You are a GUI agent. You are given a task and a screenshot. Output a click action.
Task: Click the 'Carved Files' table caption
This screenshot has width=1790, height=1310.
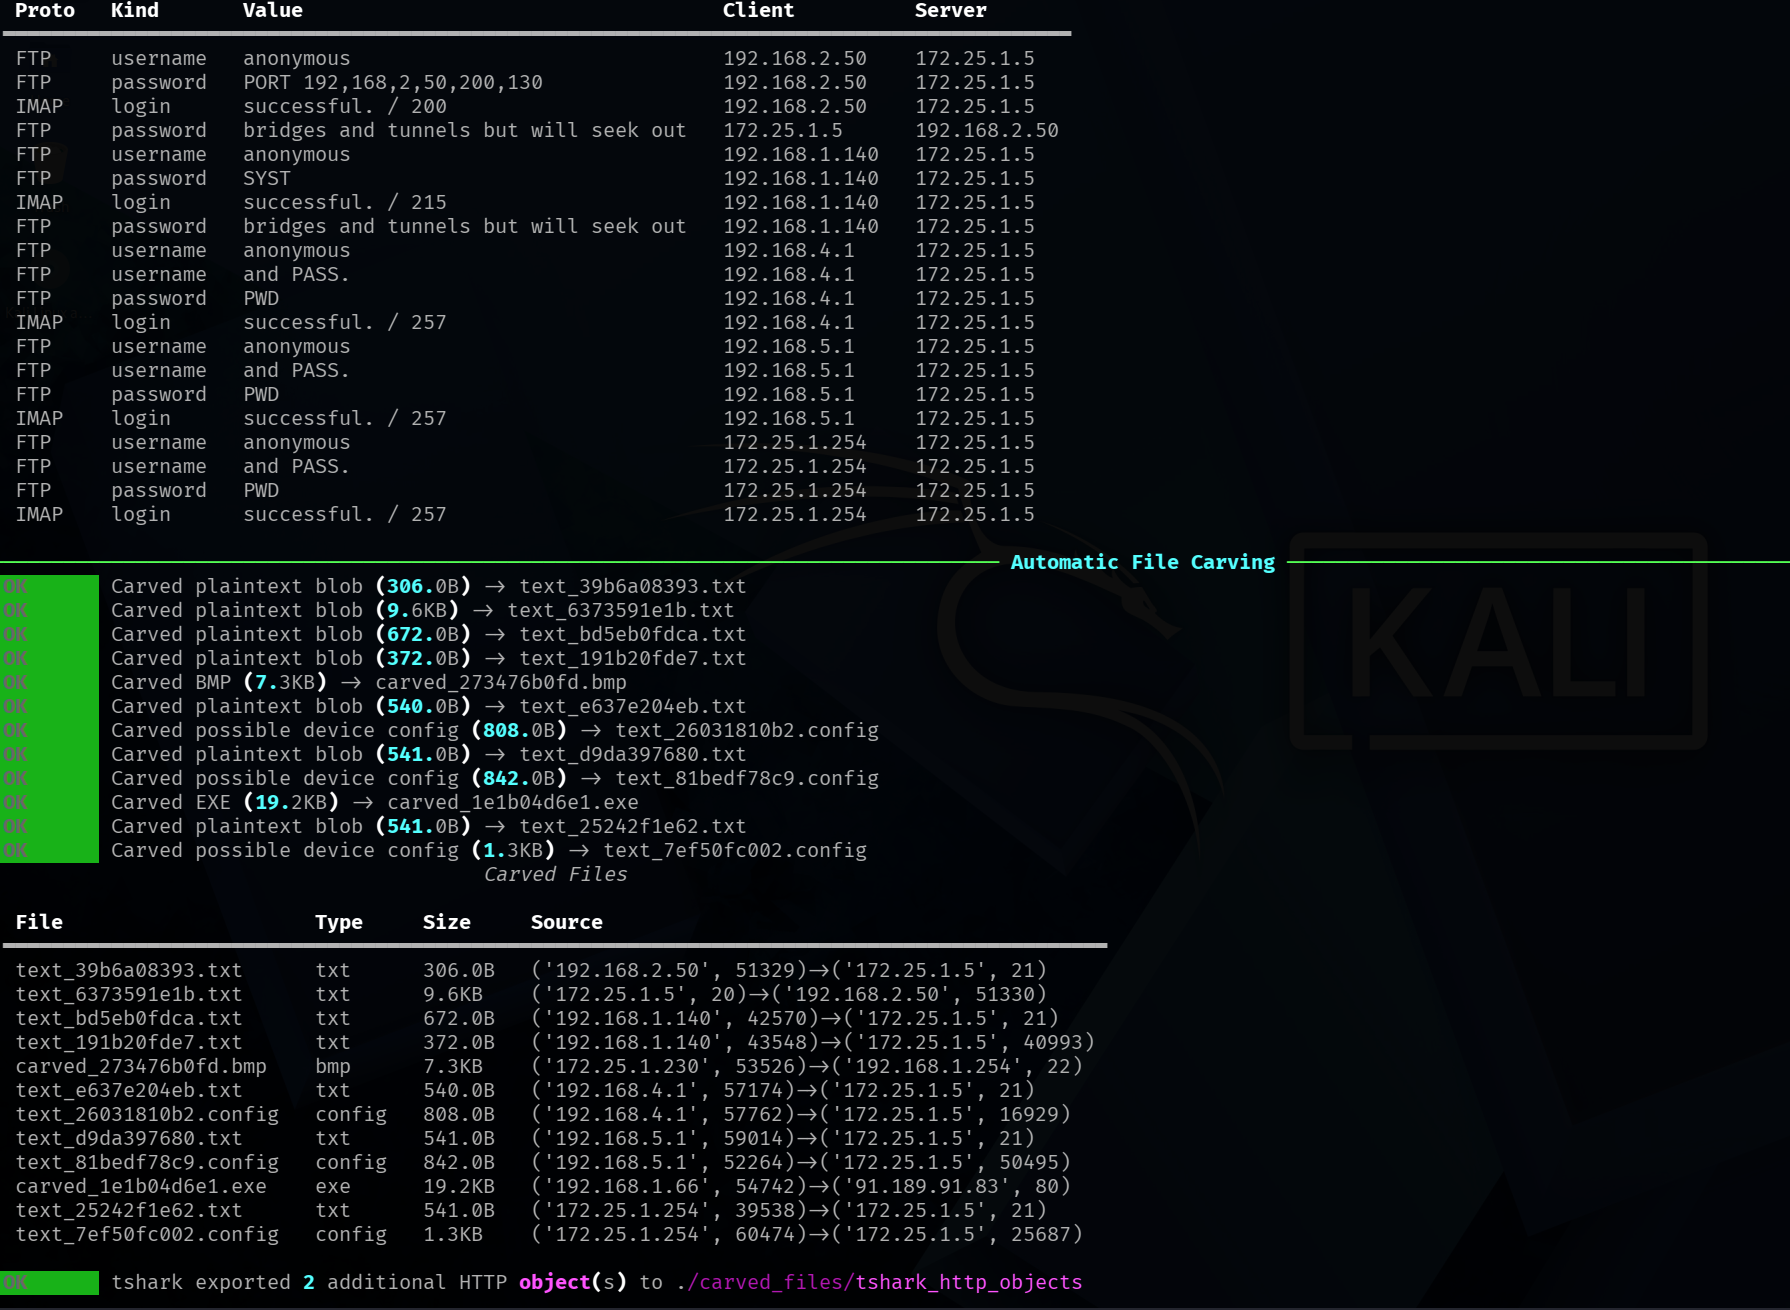click(x=555, y=875)
